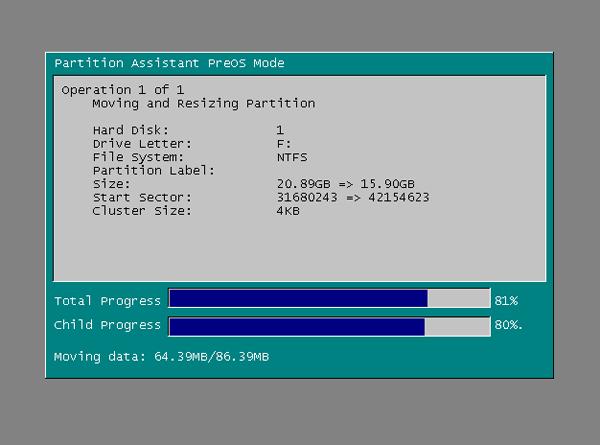Screen dimensions: 600x445
Task: Select the size value 20.89GB => 15.90GB
Action: tap(345, 184)
